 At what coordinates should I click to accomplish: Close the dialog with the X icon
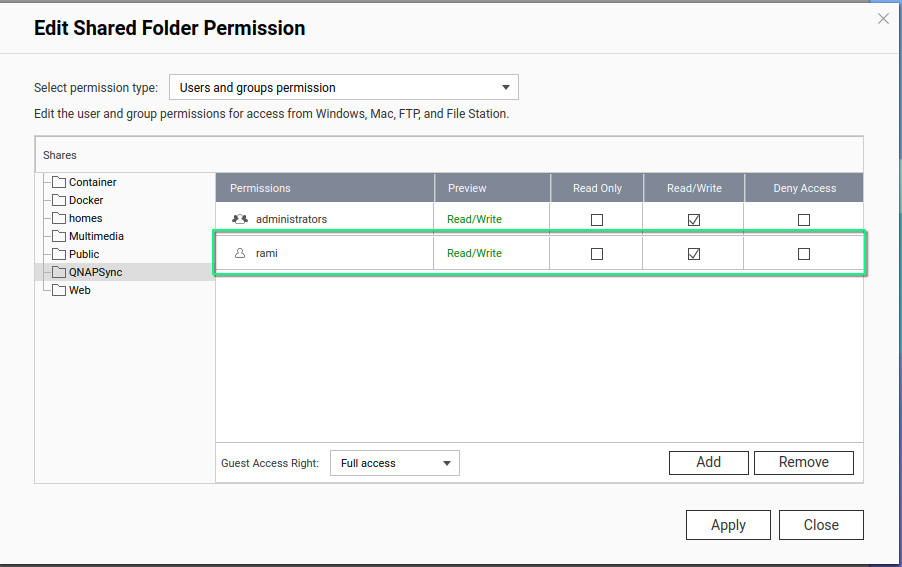coord(883,19)
